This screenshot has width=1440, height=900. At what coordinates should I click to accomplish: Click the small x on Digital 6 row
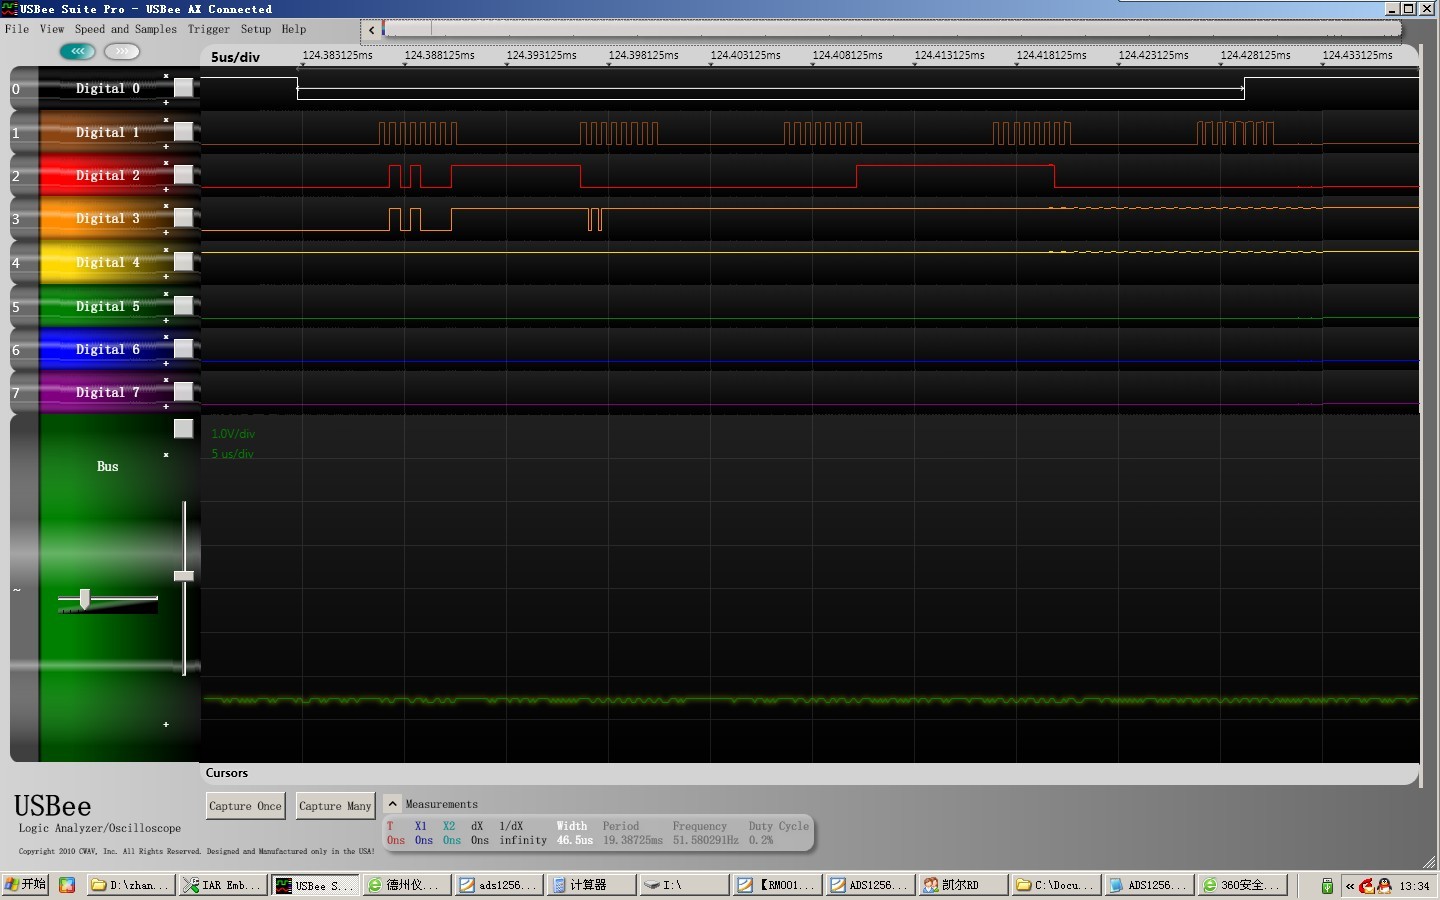click(x=166, y=337)
